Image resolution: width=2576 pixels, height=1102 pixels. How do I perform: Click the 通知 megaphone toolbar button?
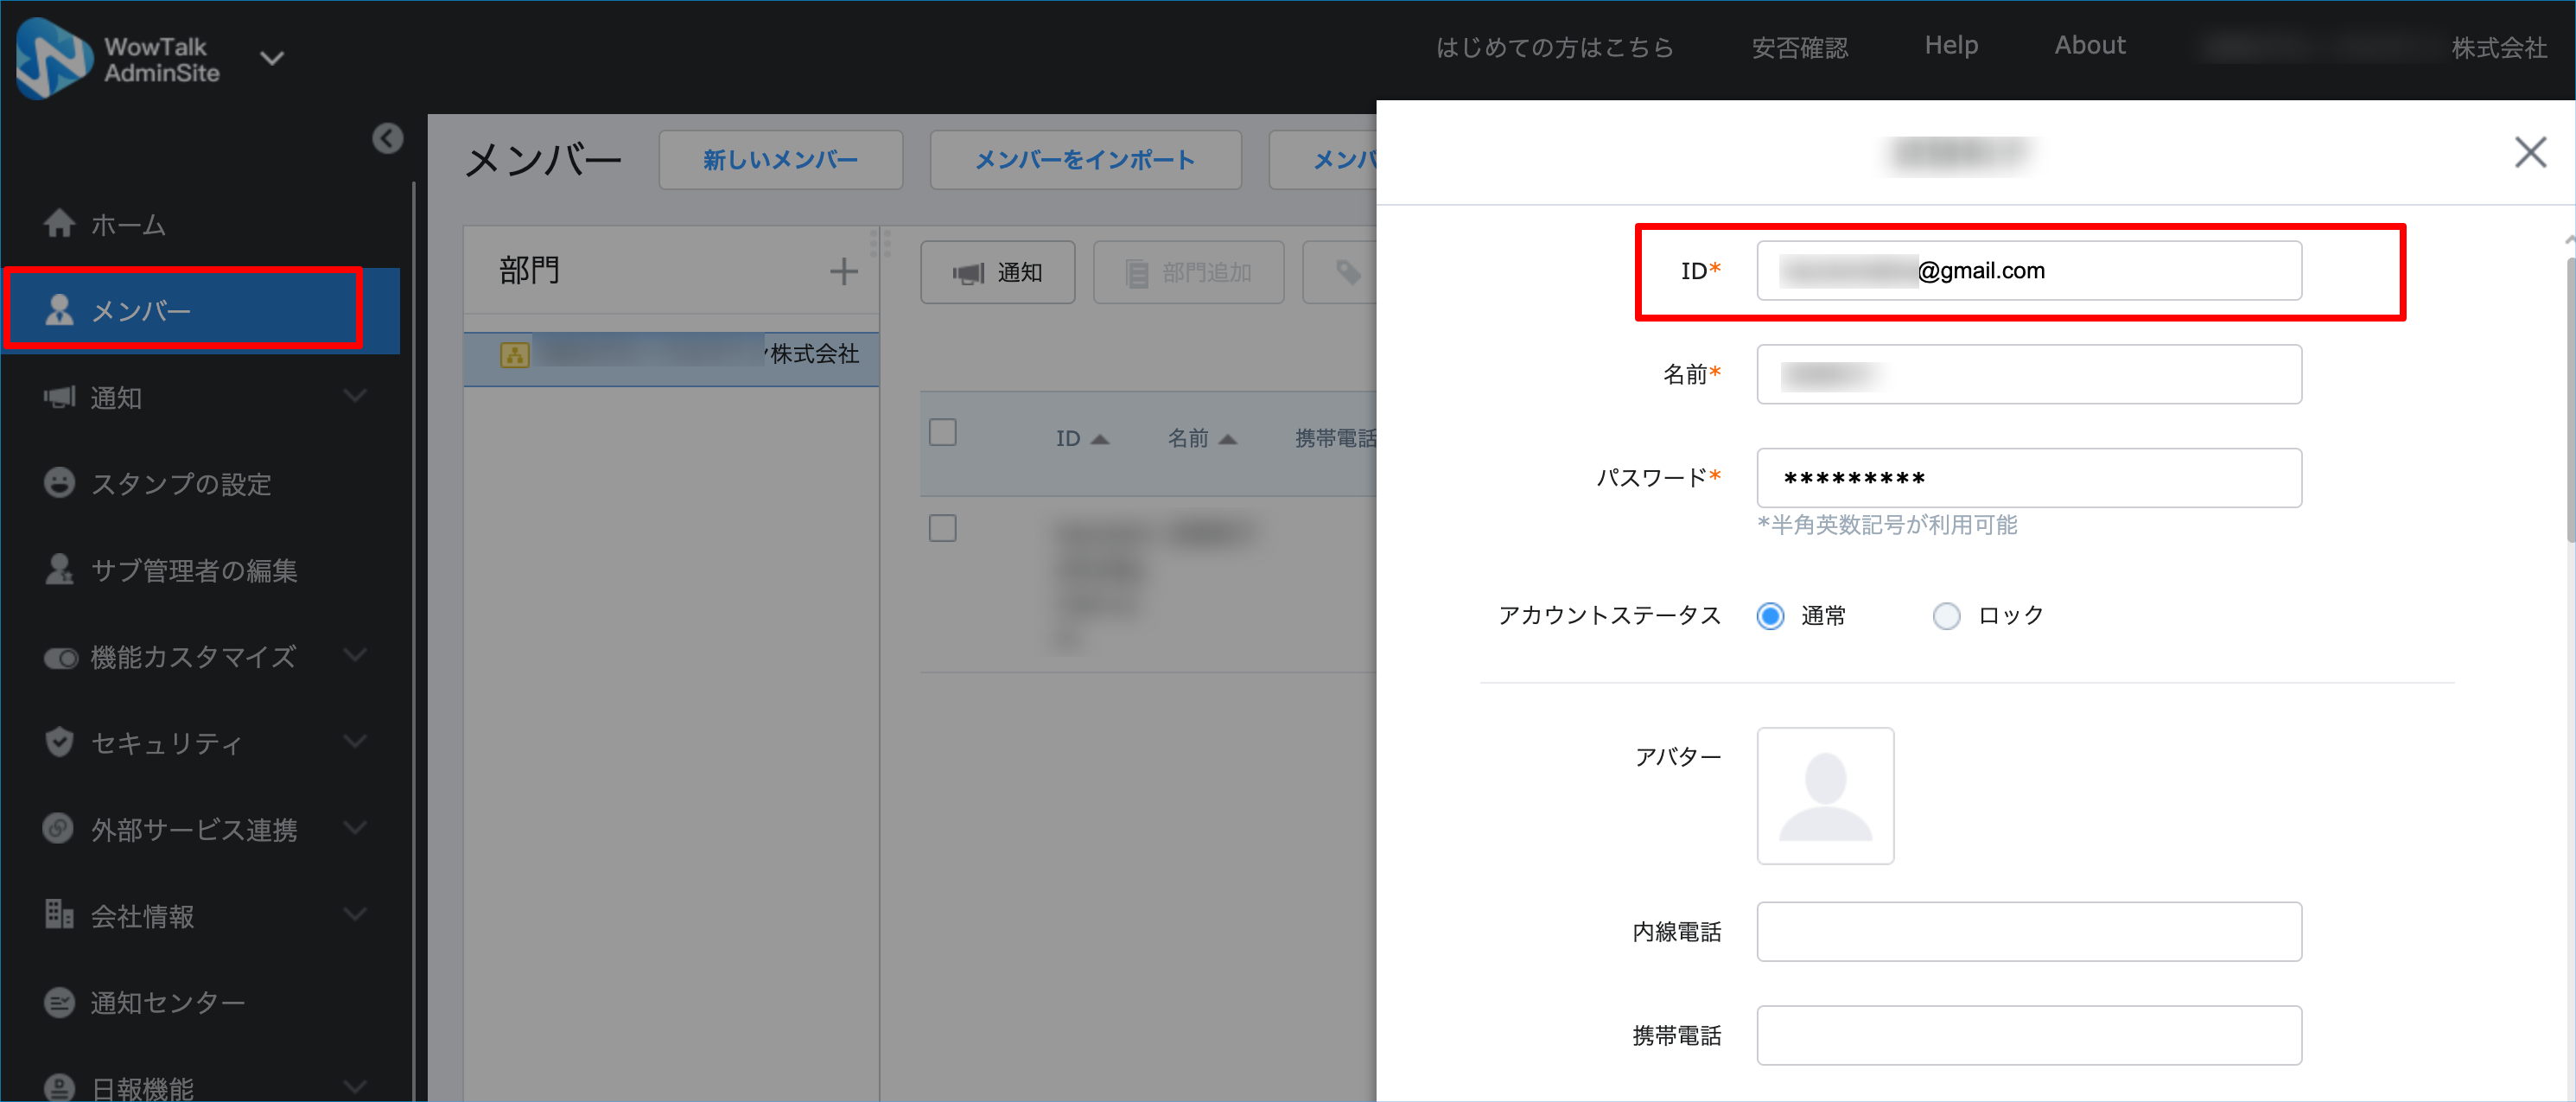click(x=997, y=272)
